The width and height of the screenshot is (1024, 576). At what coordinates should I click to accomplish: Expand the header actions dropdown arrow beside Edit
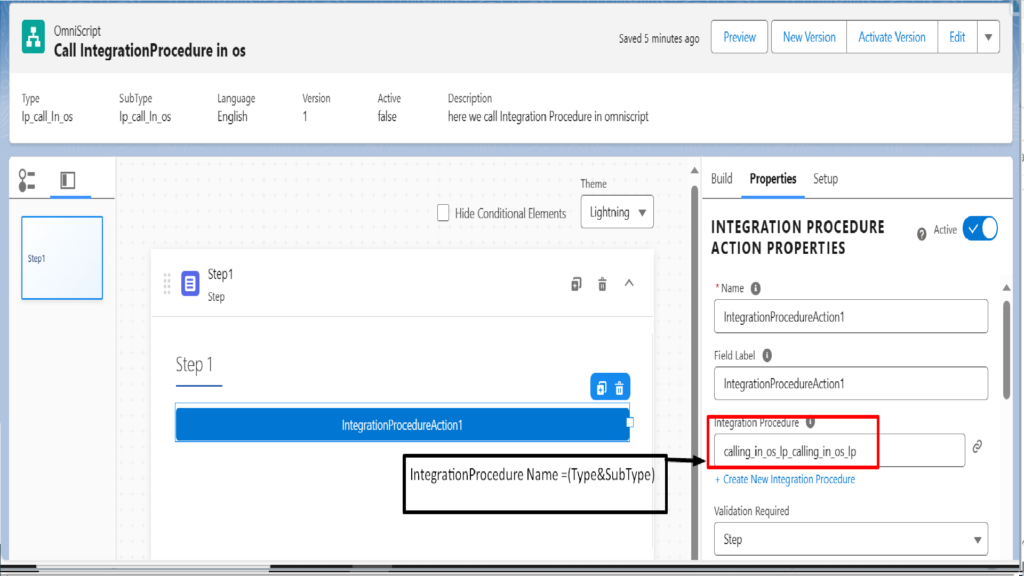988,37
